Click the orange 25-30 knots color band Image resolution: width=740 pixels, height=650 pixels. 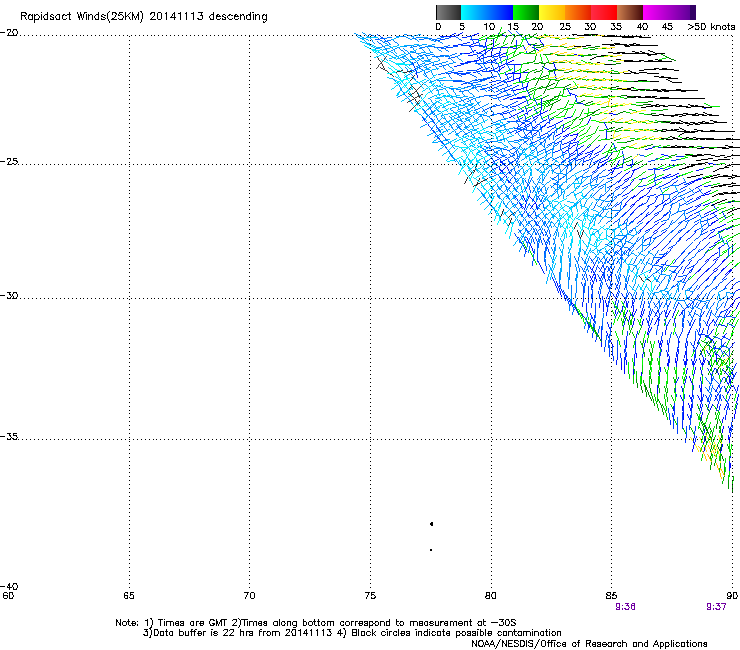578,12
